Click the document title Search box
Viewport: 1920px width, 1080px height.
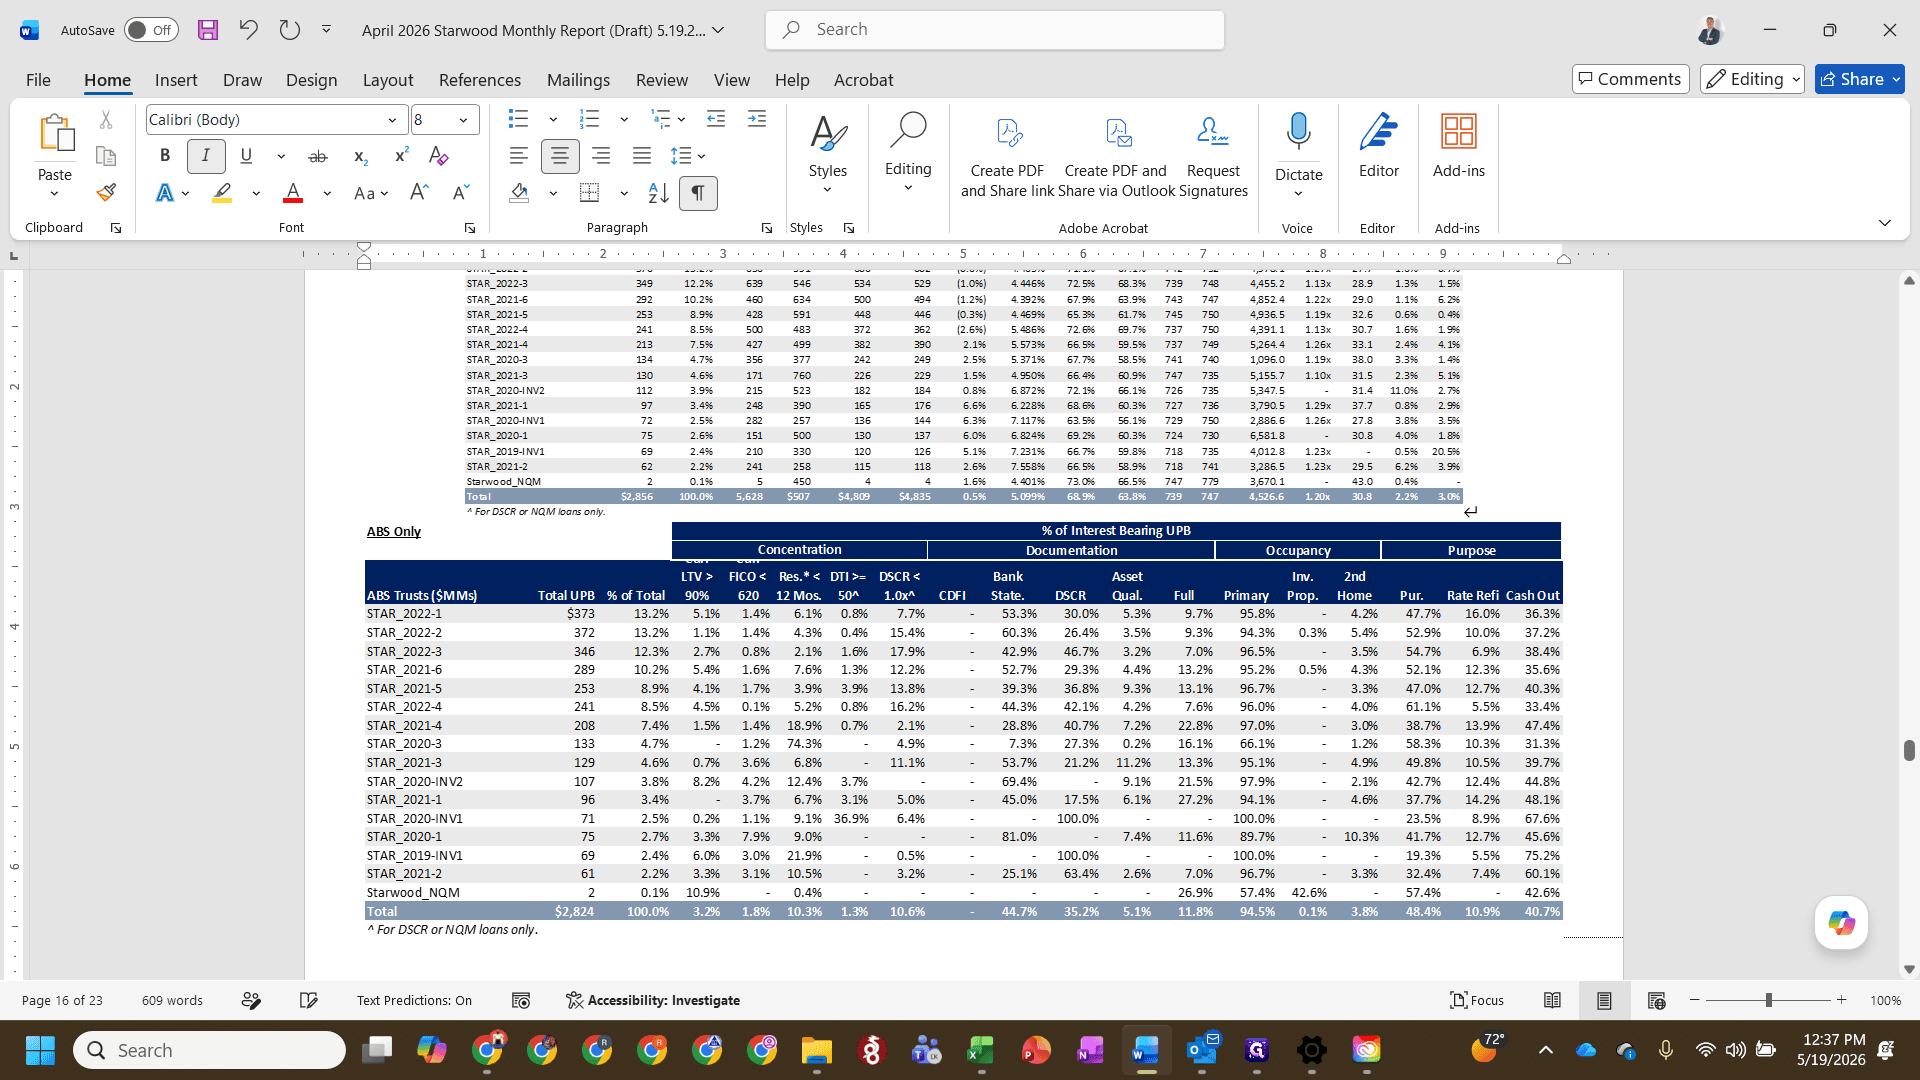click(995, 30)
